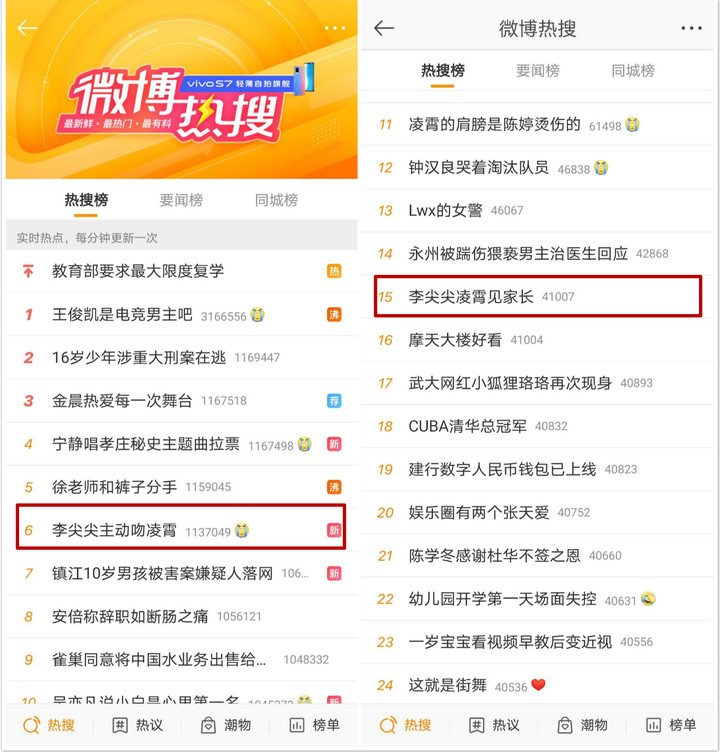Open trending topic 教育部要求最大限度复学

click(182, 271)
